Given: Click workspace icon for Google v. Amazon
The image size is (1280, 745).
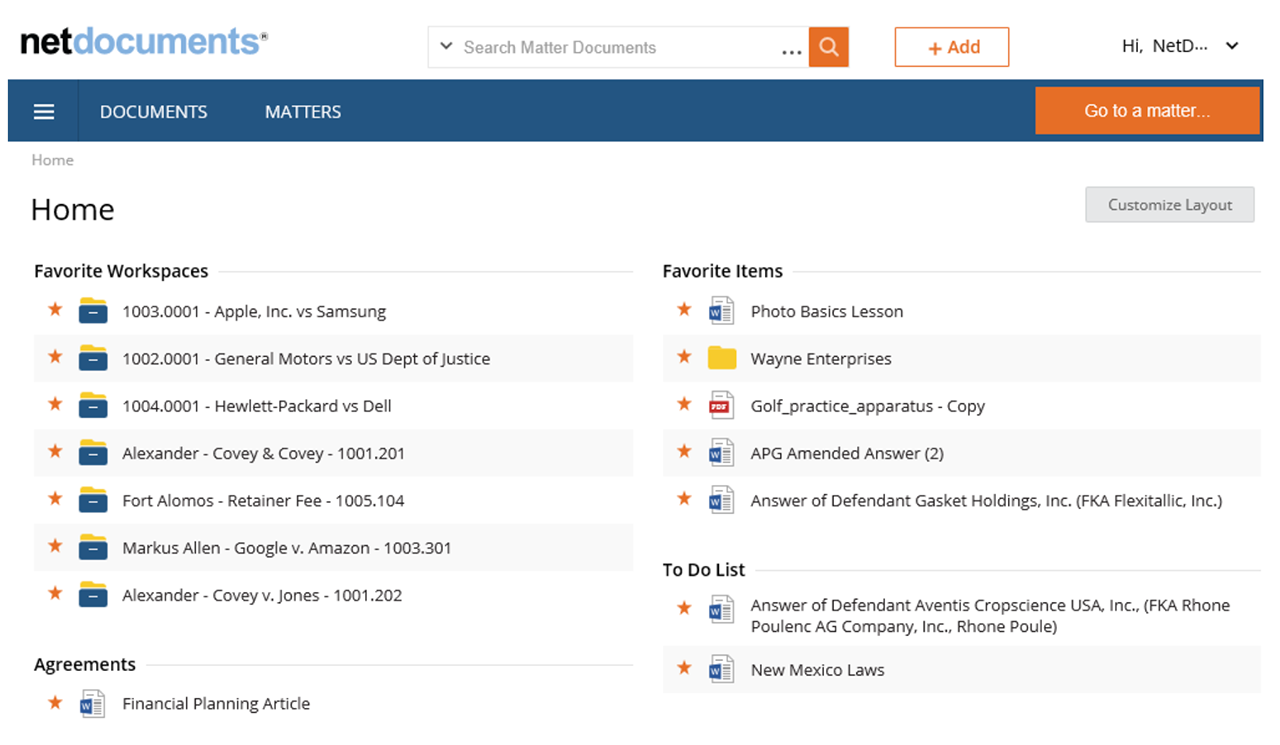Looking at the screenshot, I should 93,547.
